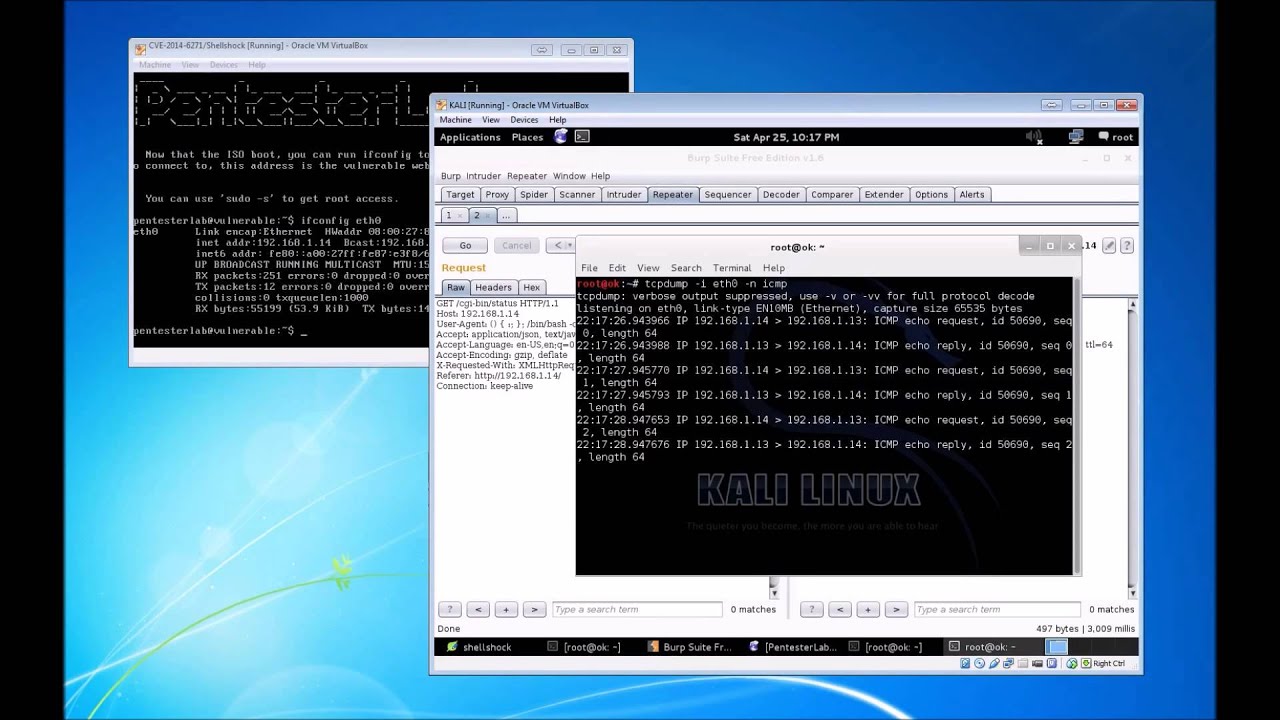This screenshot has width=1280, height=720.
Task: Click the pencil icon to edit Repeater target
Action: point(1108,245)
